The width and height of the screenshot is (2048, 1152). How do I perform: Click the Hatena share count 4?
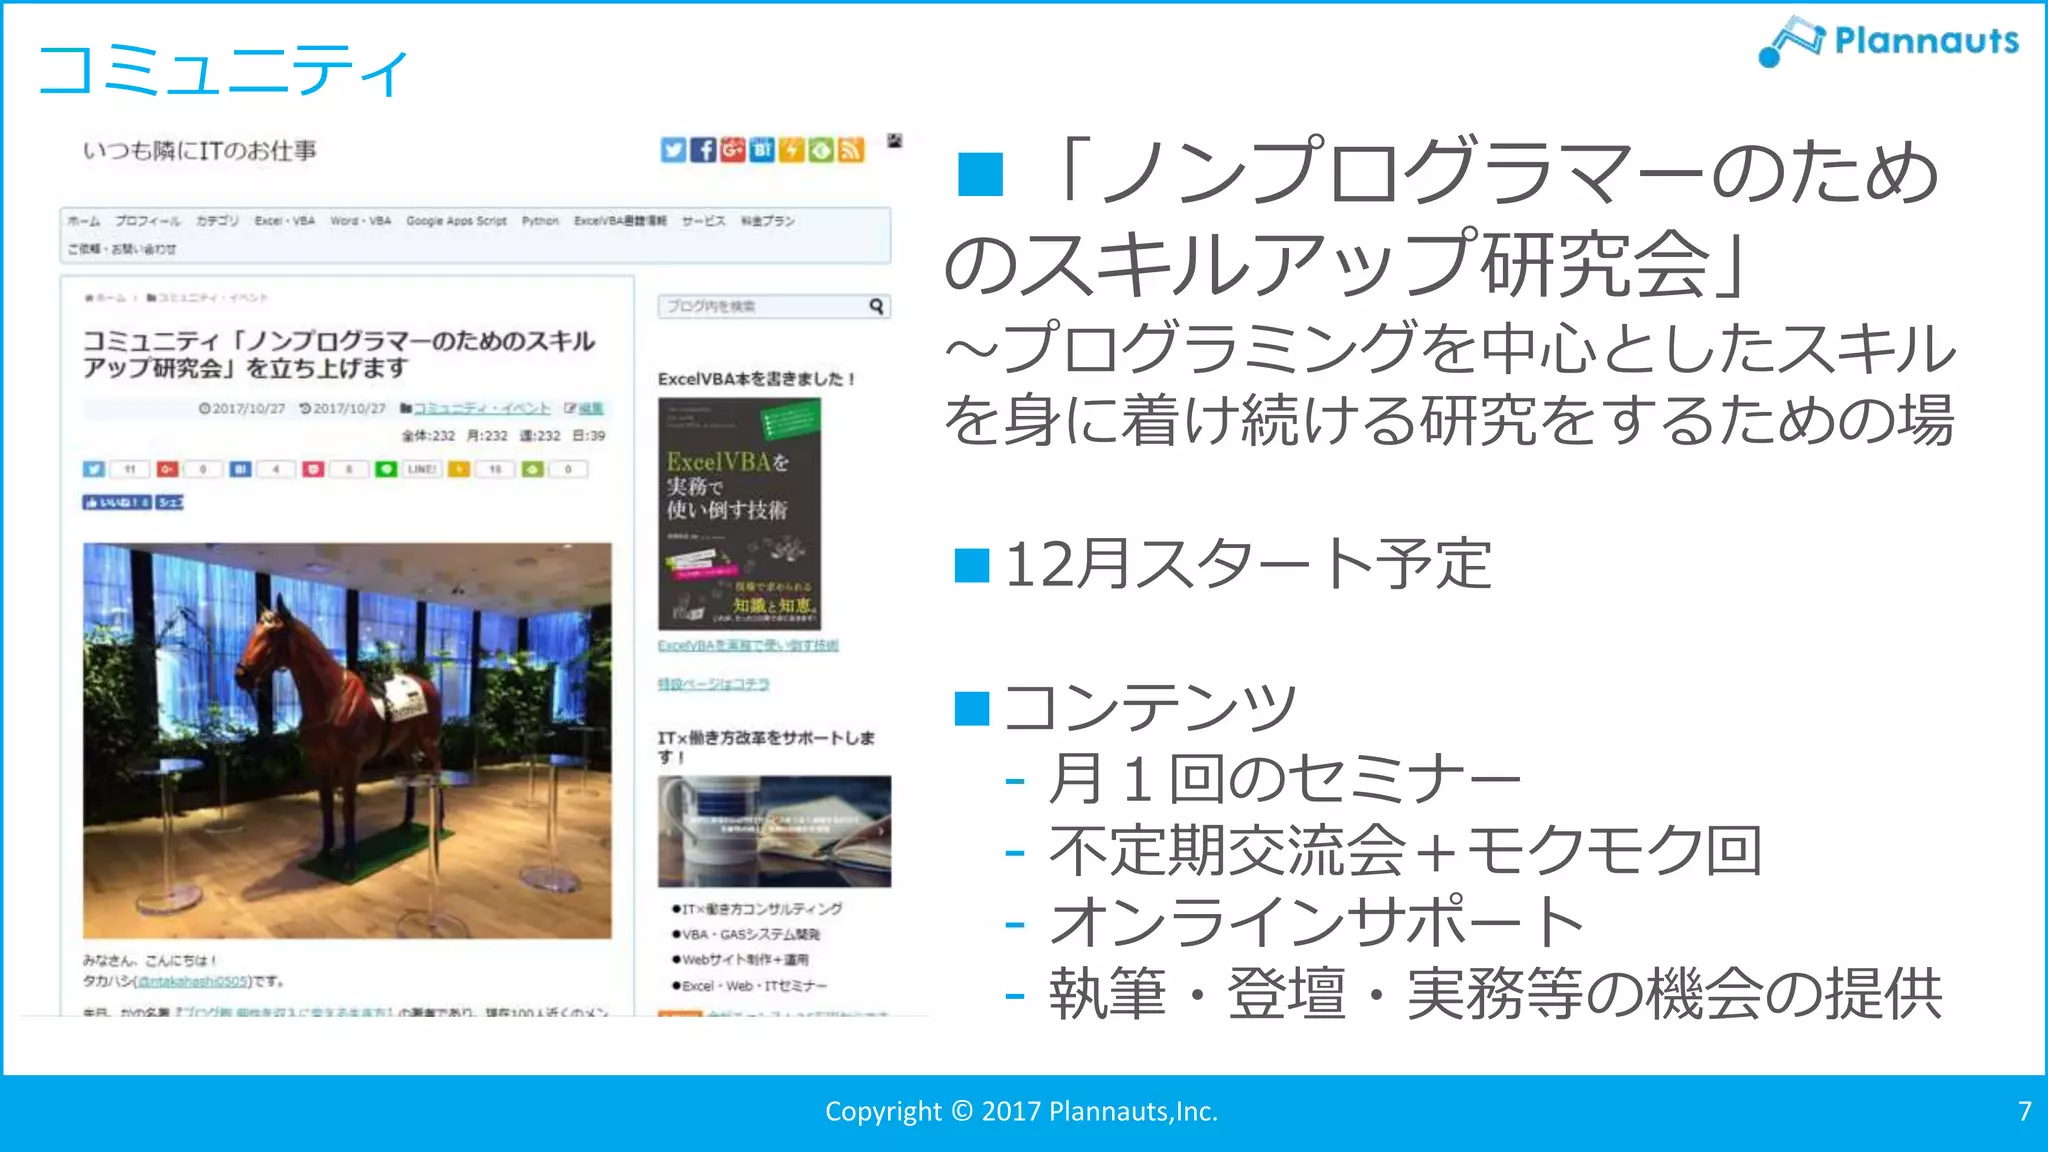pos(275,469)
